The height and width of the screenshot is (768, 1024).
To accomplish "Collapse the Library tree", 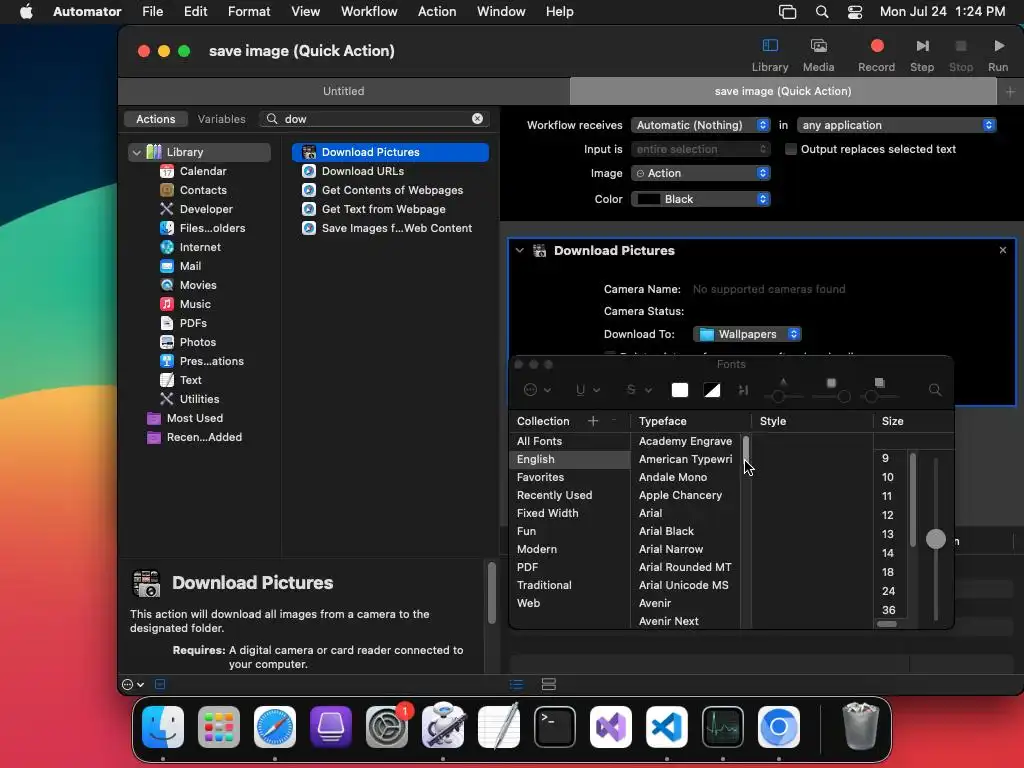I will 136,152.
